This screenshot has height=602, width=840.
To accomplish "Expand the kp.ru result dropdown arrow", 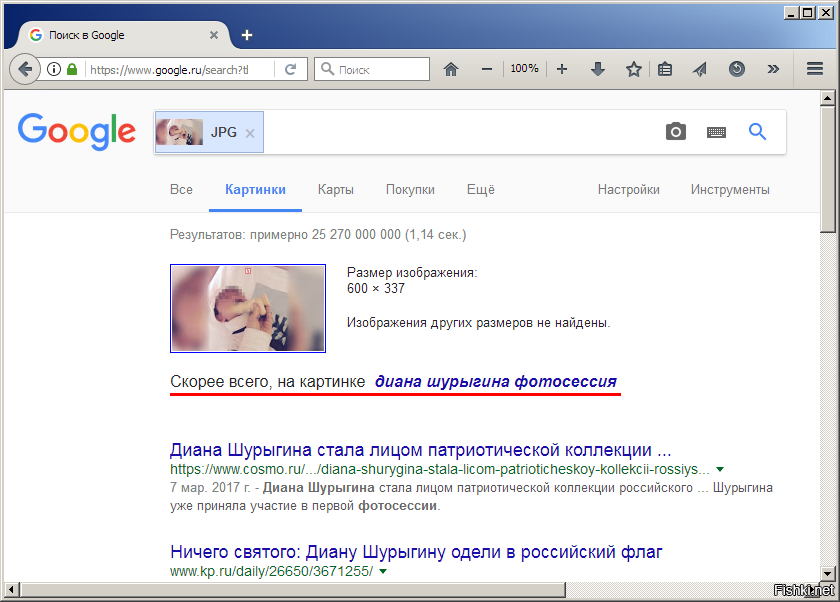I will click(383, 571).
